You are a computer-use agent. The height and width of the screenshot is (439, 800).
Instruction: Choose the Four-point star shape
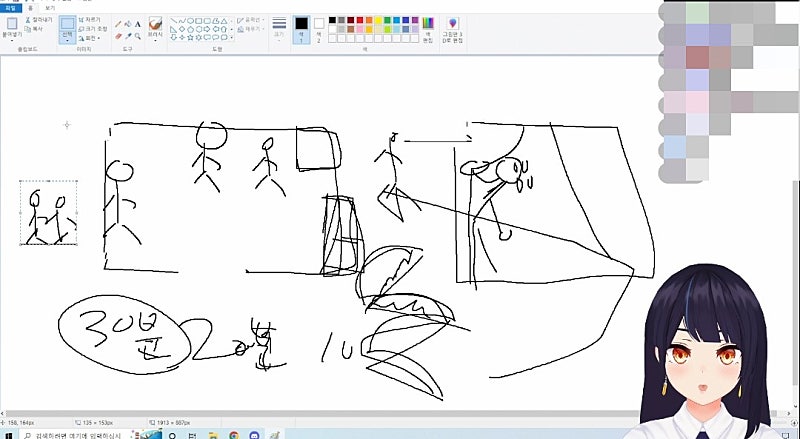[182, 37]
